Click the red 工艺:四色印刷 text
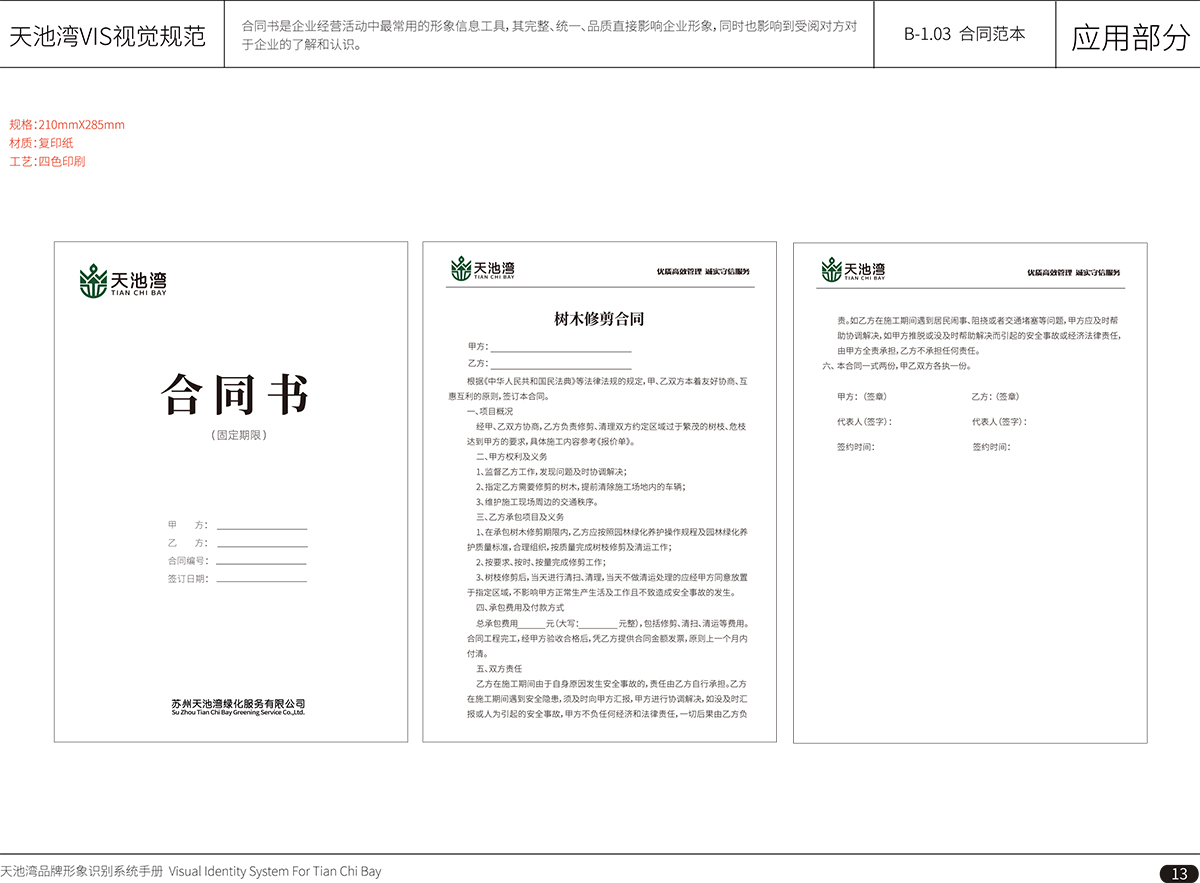 [48, 161]
